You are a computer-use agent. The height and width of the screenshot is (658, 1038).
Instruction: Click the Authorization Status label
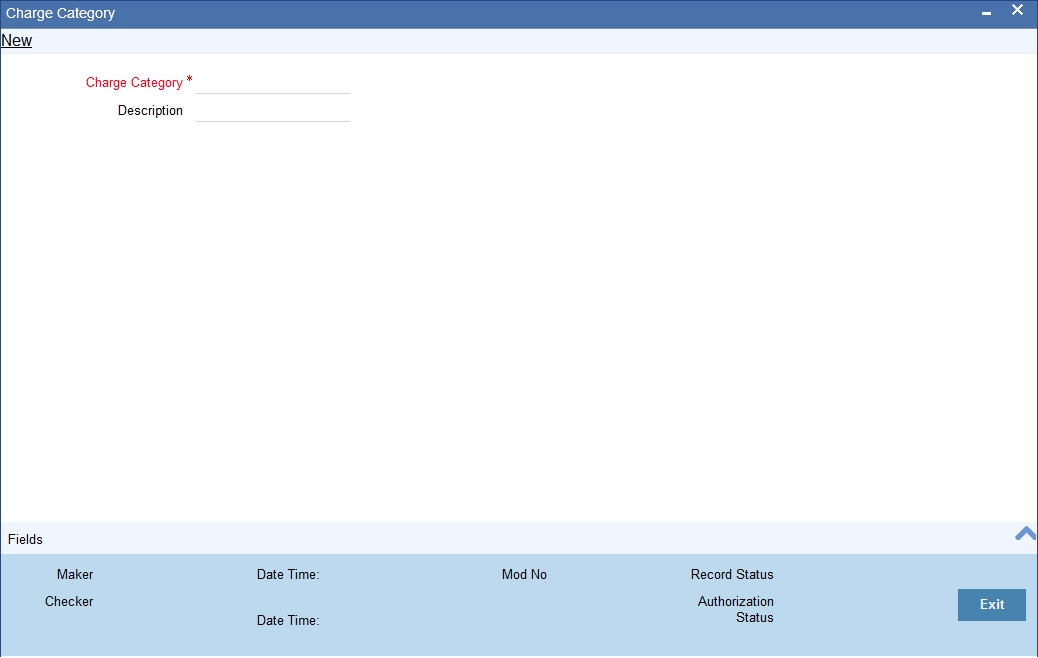click(x=735, y=610)
